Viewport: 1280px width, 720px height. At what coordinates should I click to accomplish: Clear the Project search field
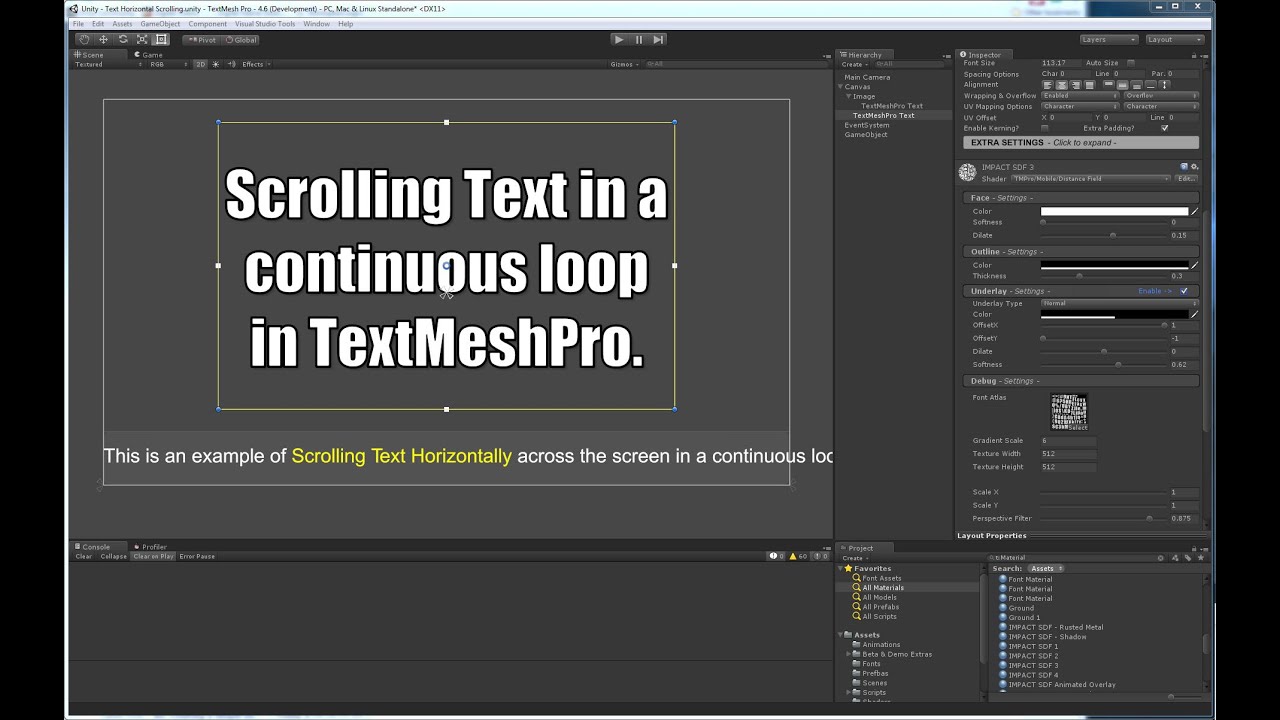click(1160, 558)
